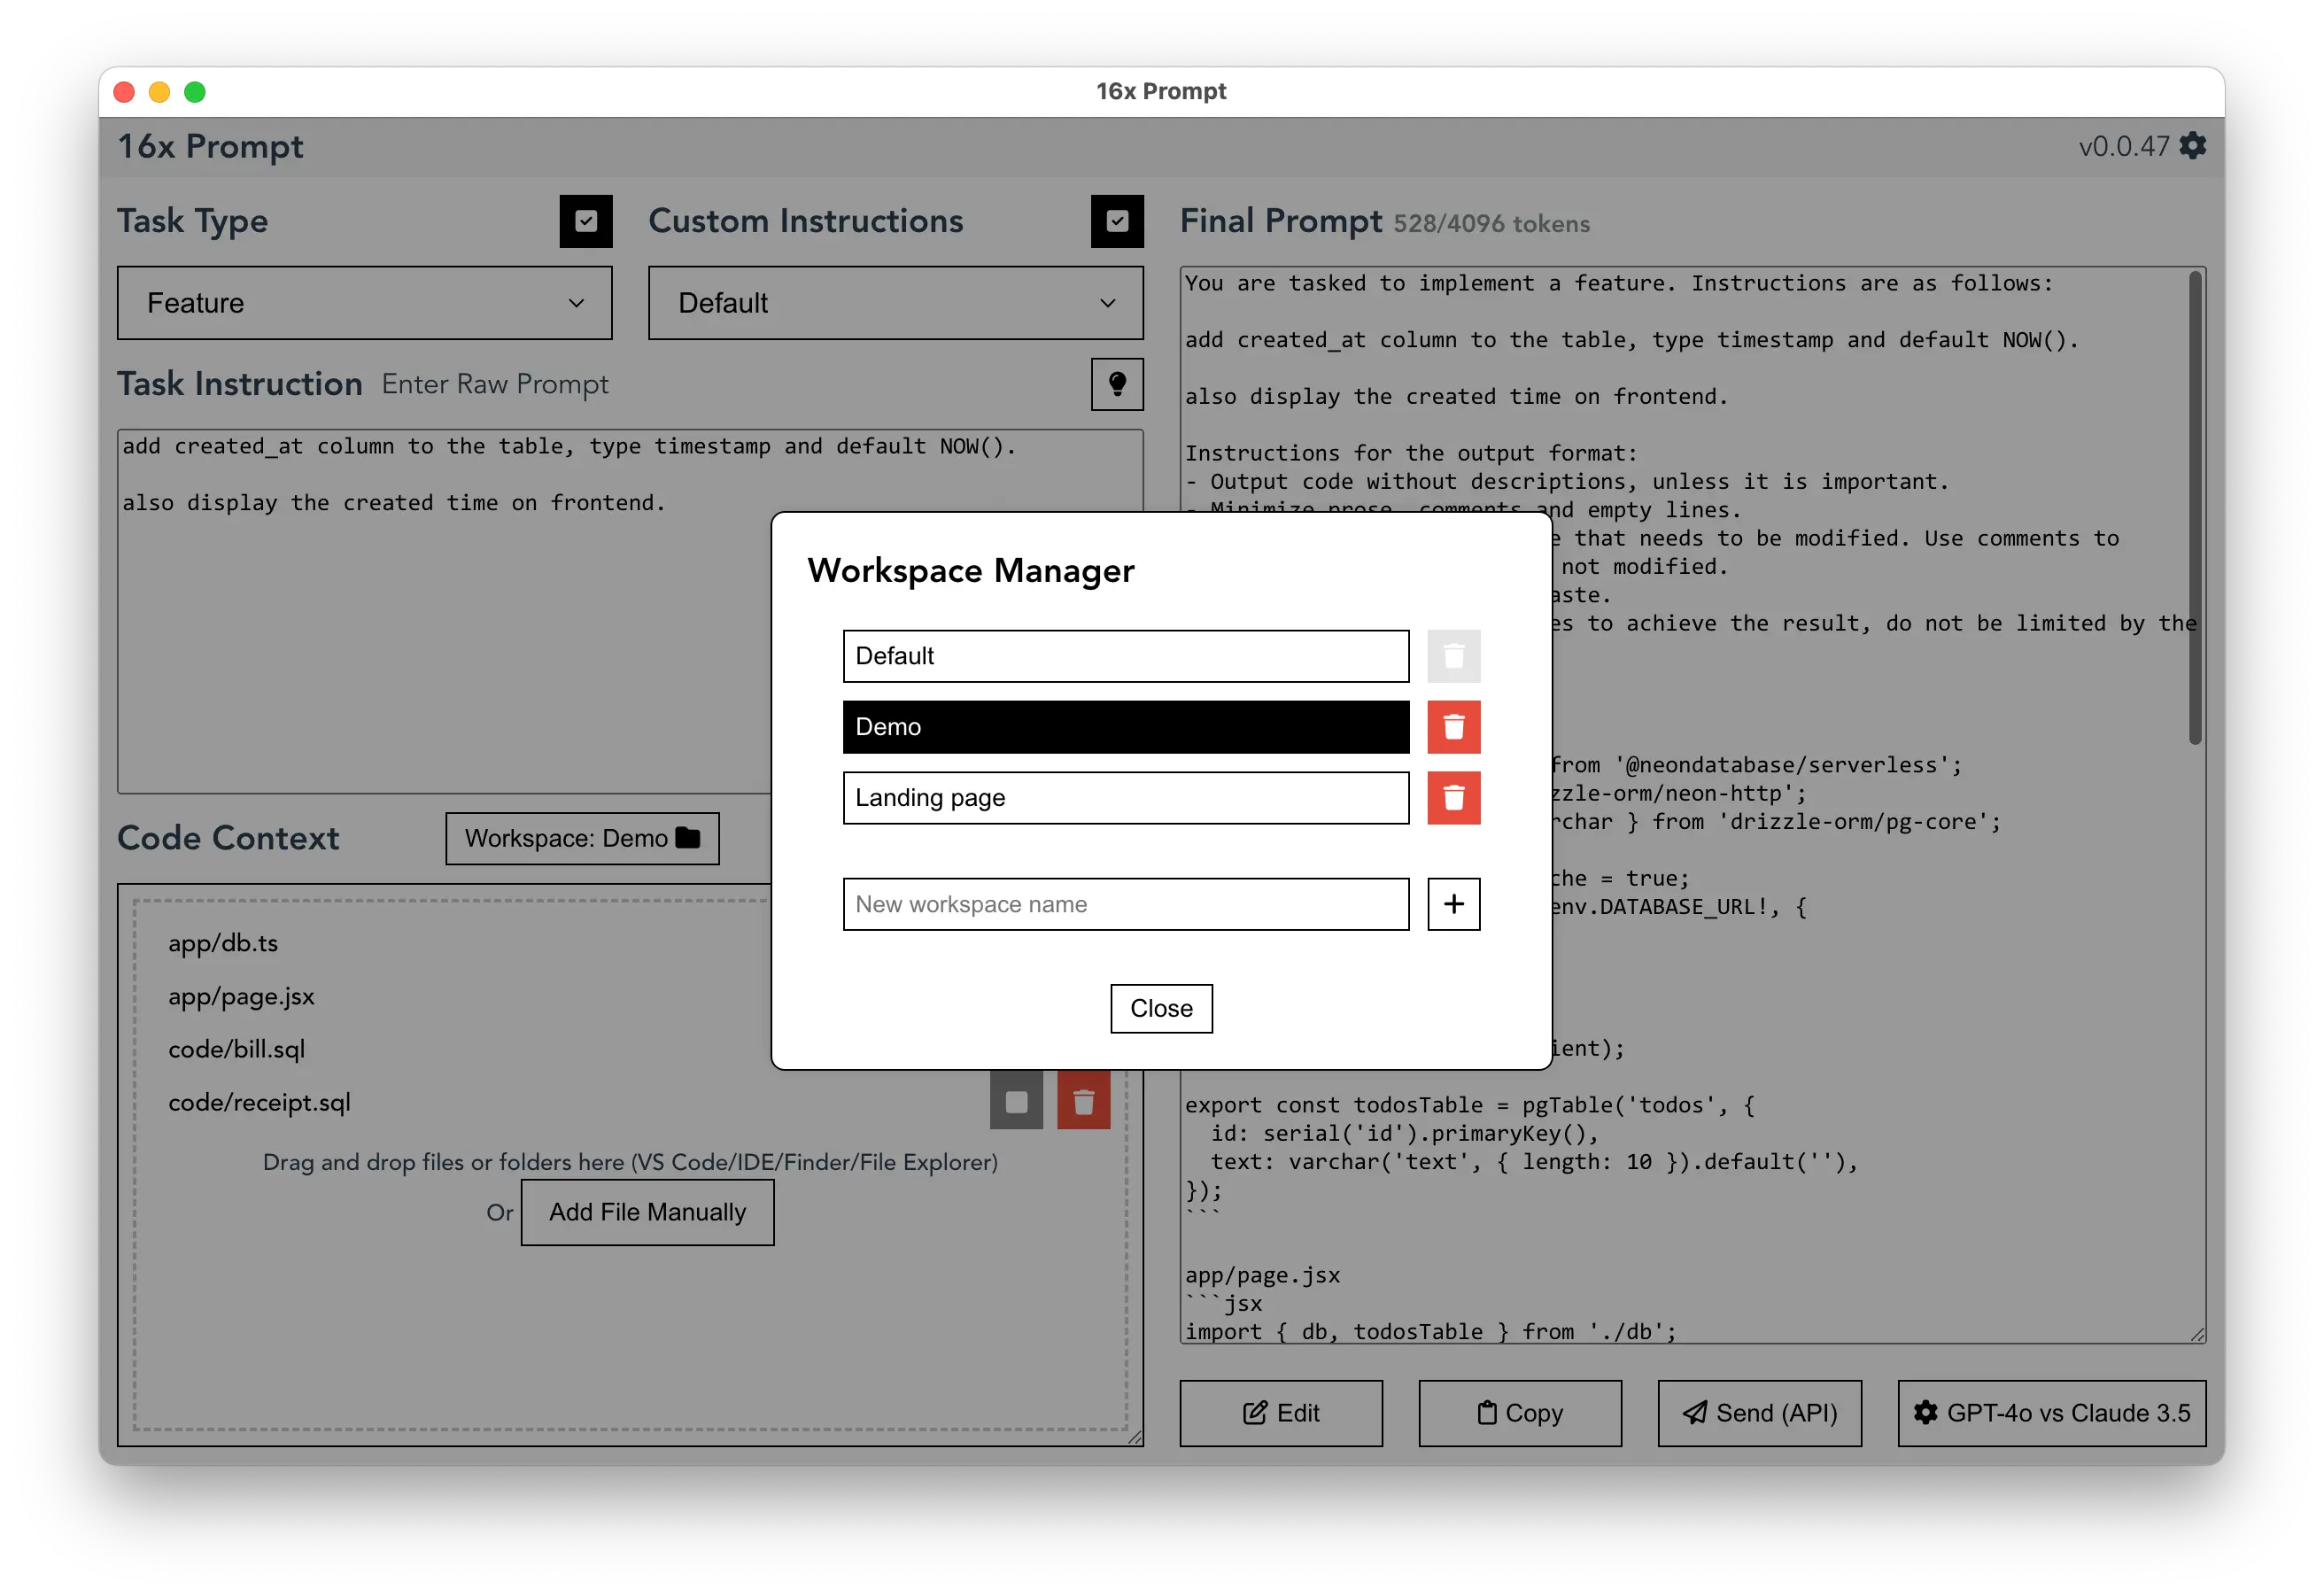Click the Workspace: Demo button
The width and height of the screenshot is (2324, 1596).
click(582, 838)
